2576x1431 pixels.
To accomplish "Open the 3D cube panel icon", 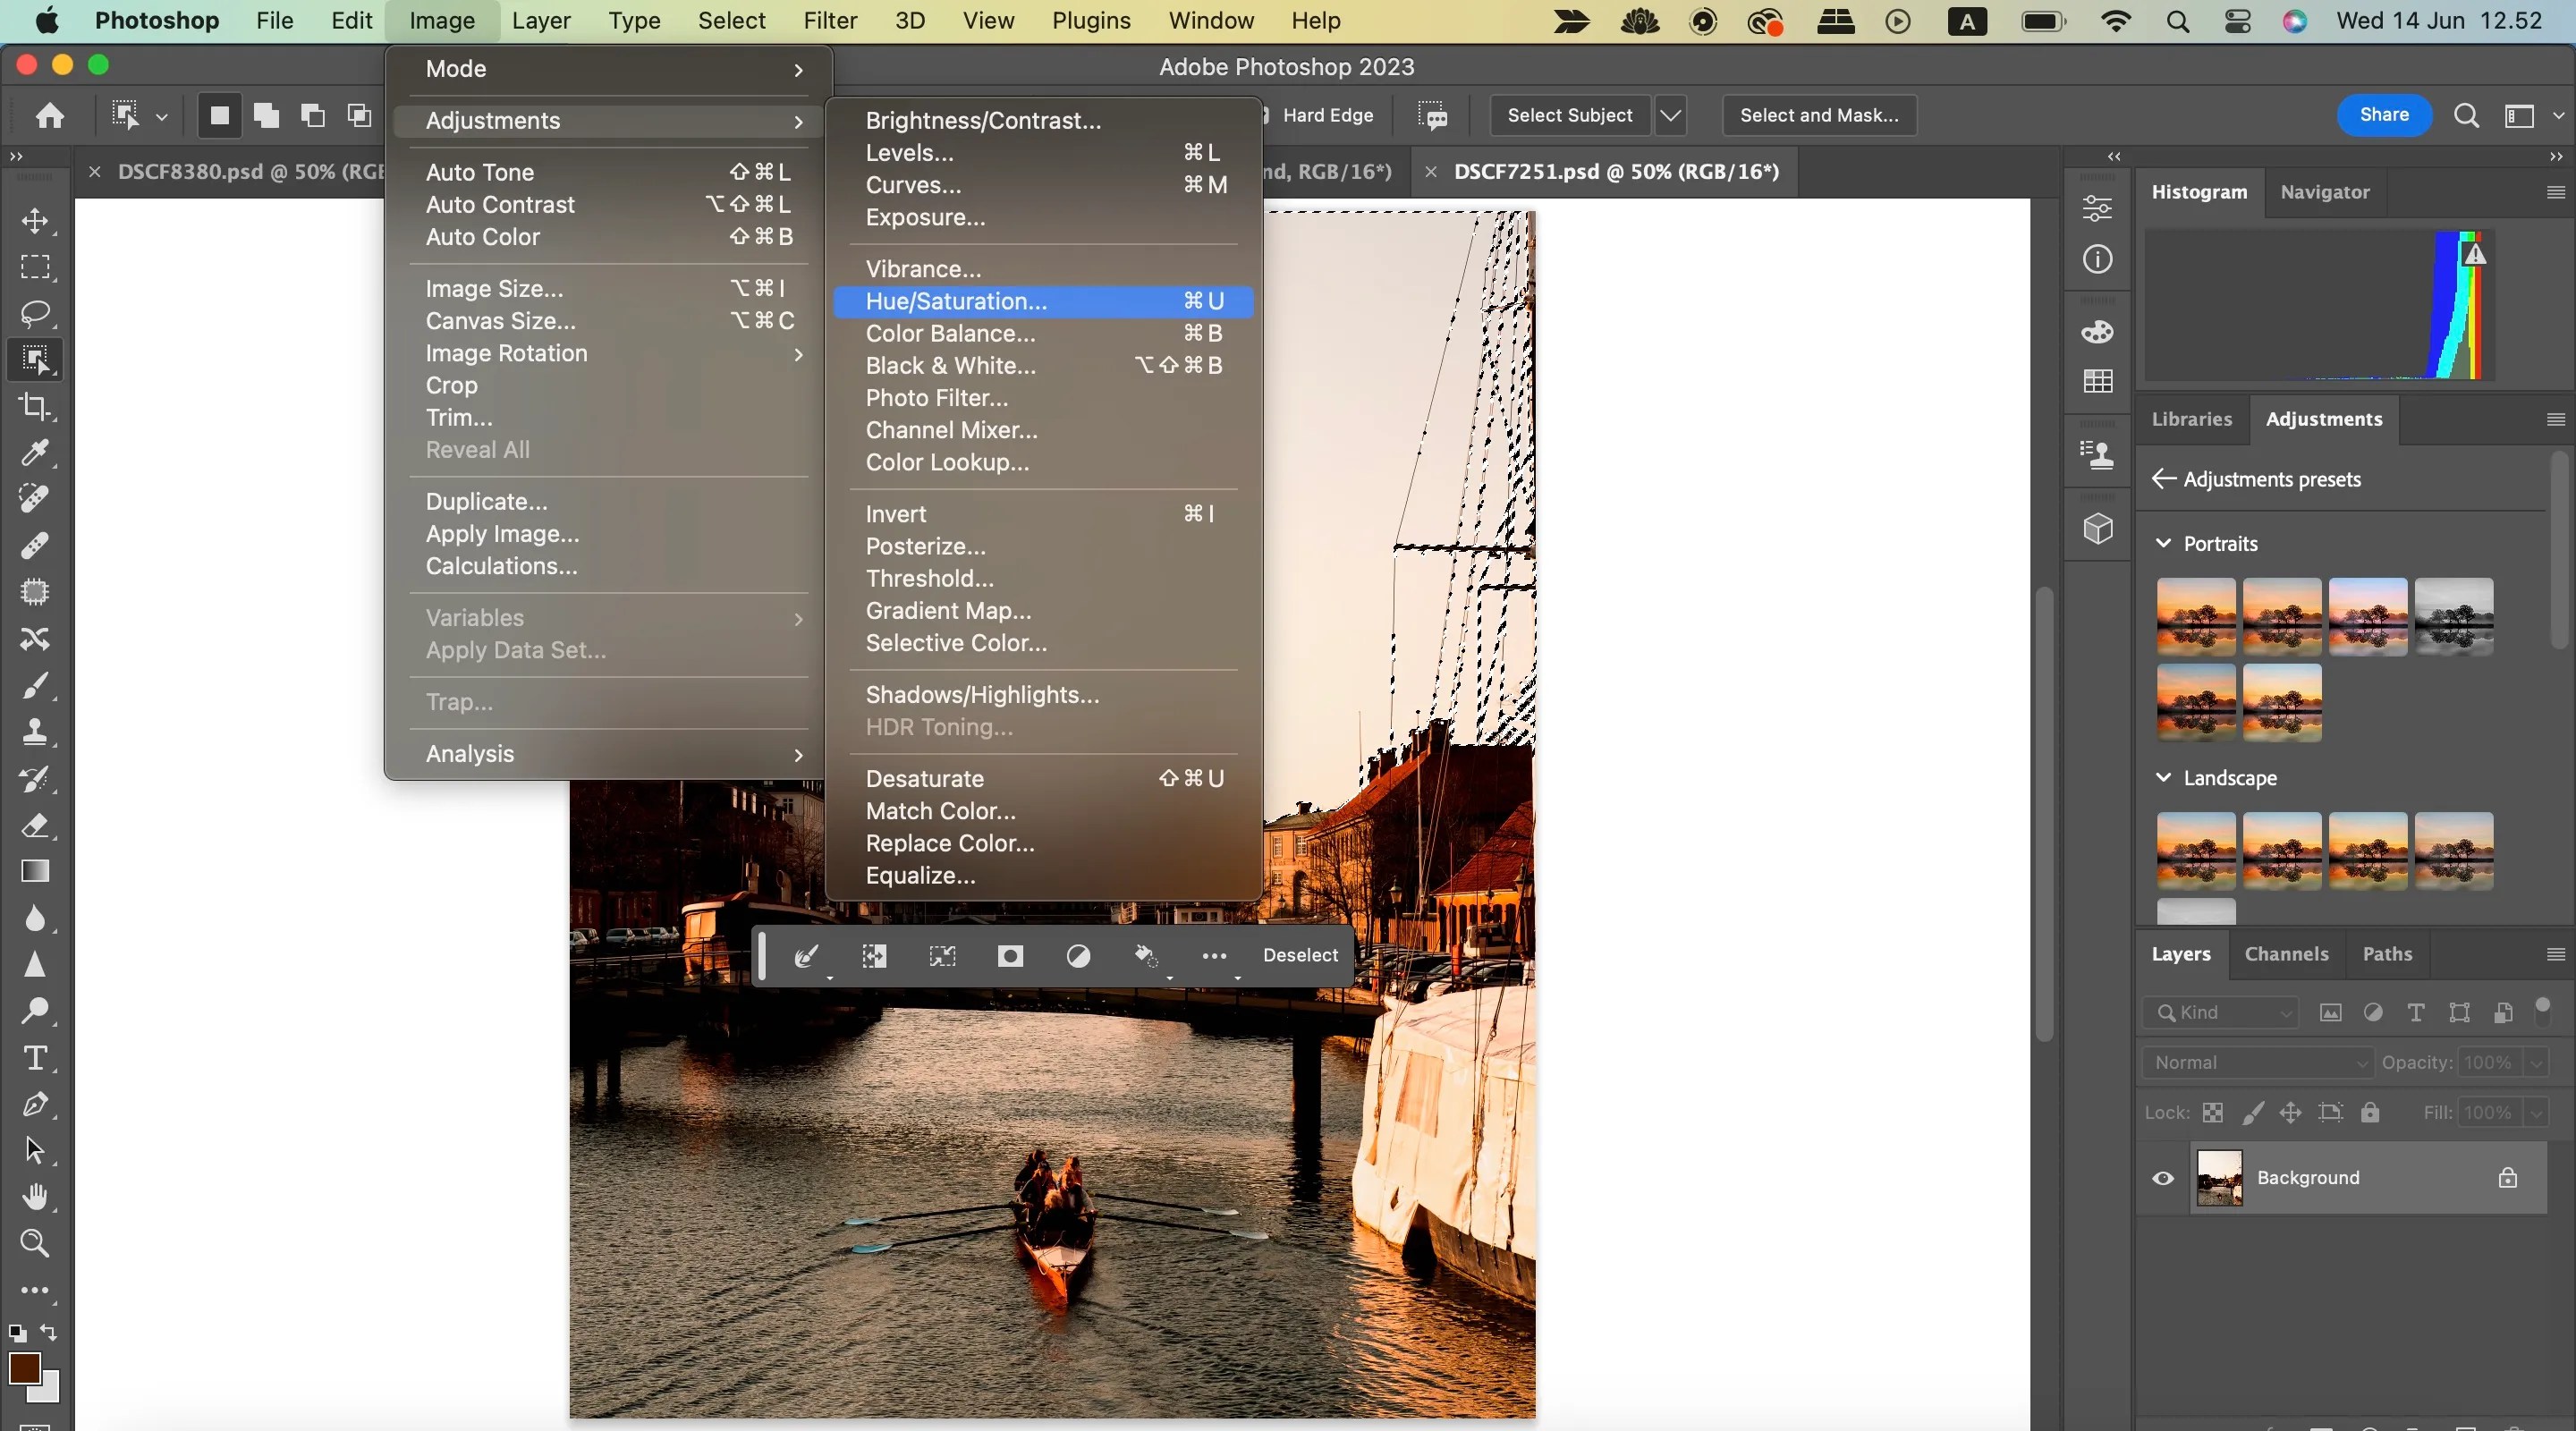I will coord(2097,528).
